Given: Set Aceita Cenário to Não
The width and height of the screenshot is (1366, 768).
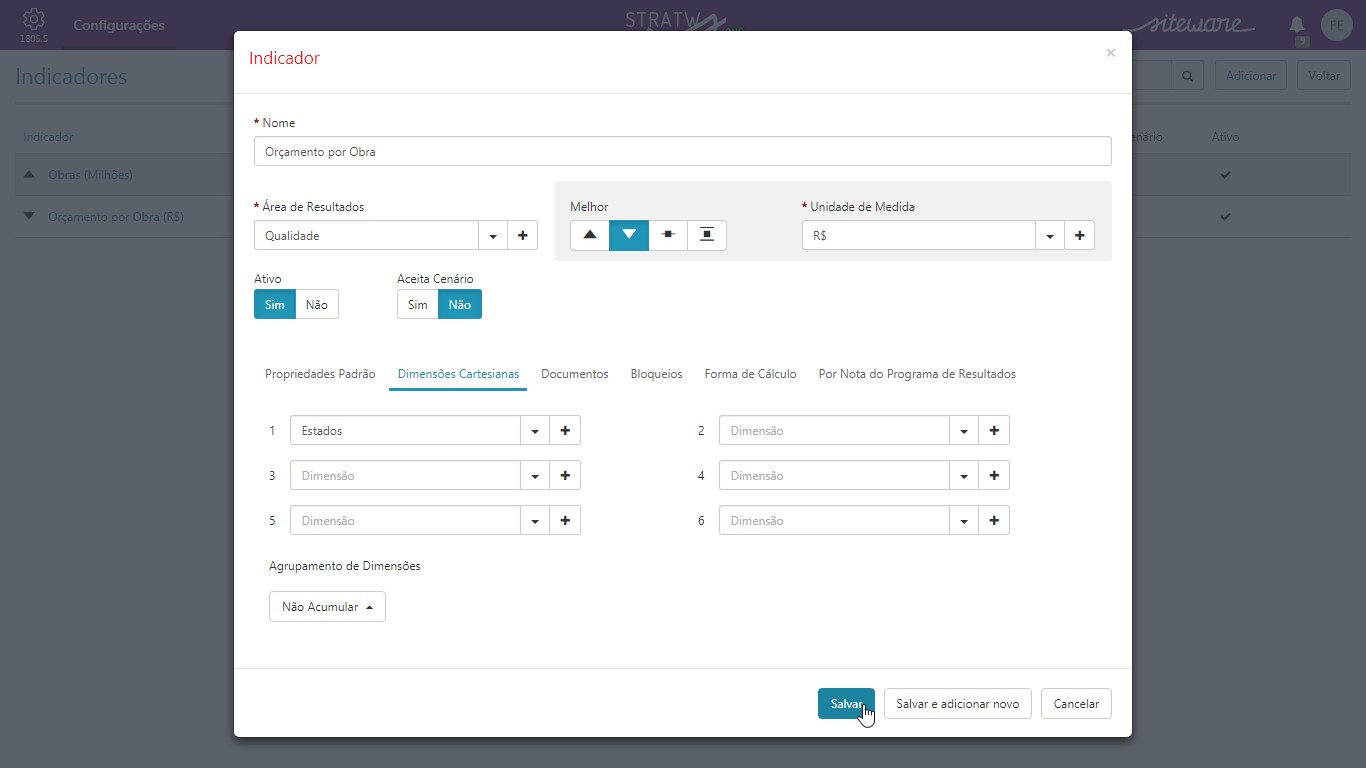Looking at the screenshot, I should pyautogui.click(x=460, y=304).
